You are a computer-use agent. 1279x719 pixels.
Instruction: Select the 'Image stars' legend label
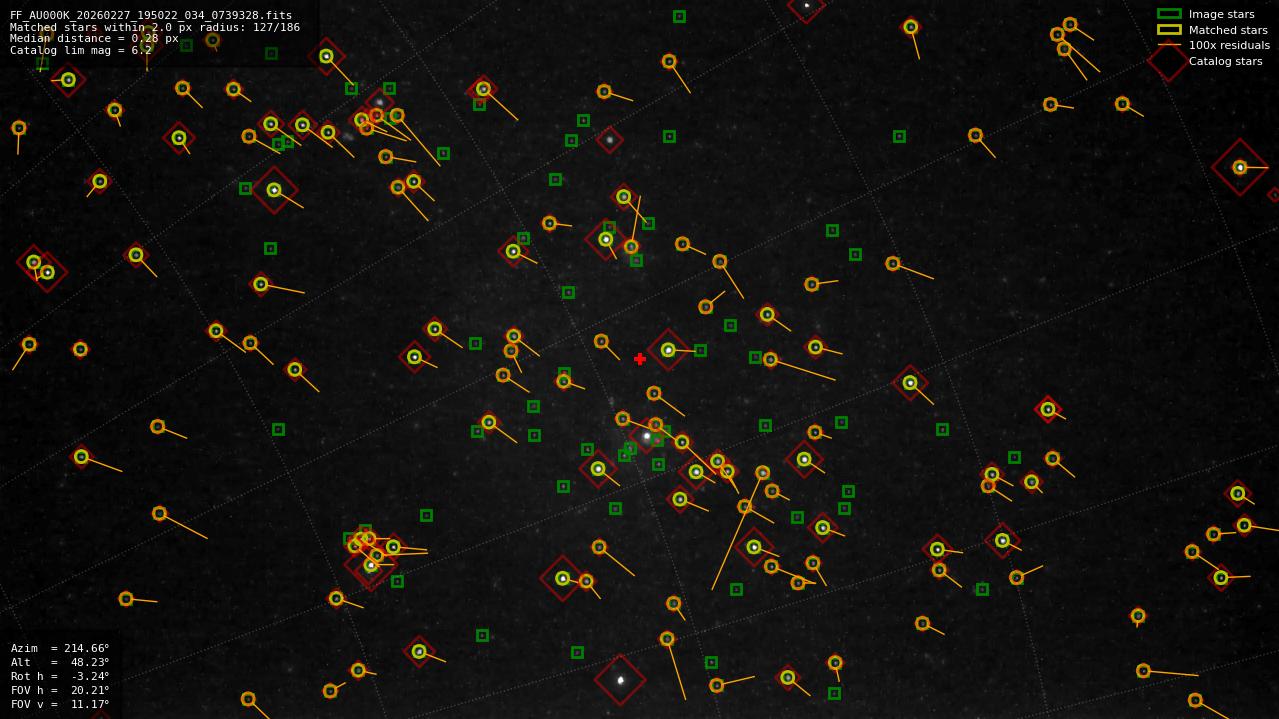pos(1221,14)
